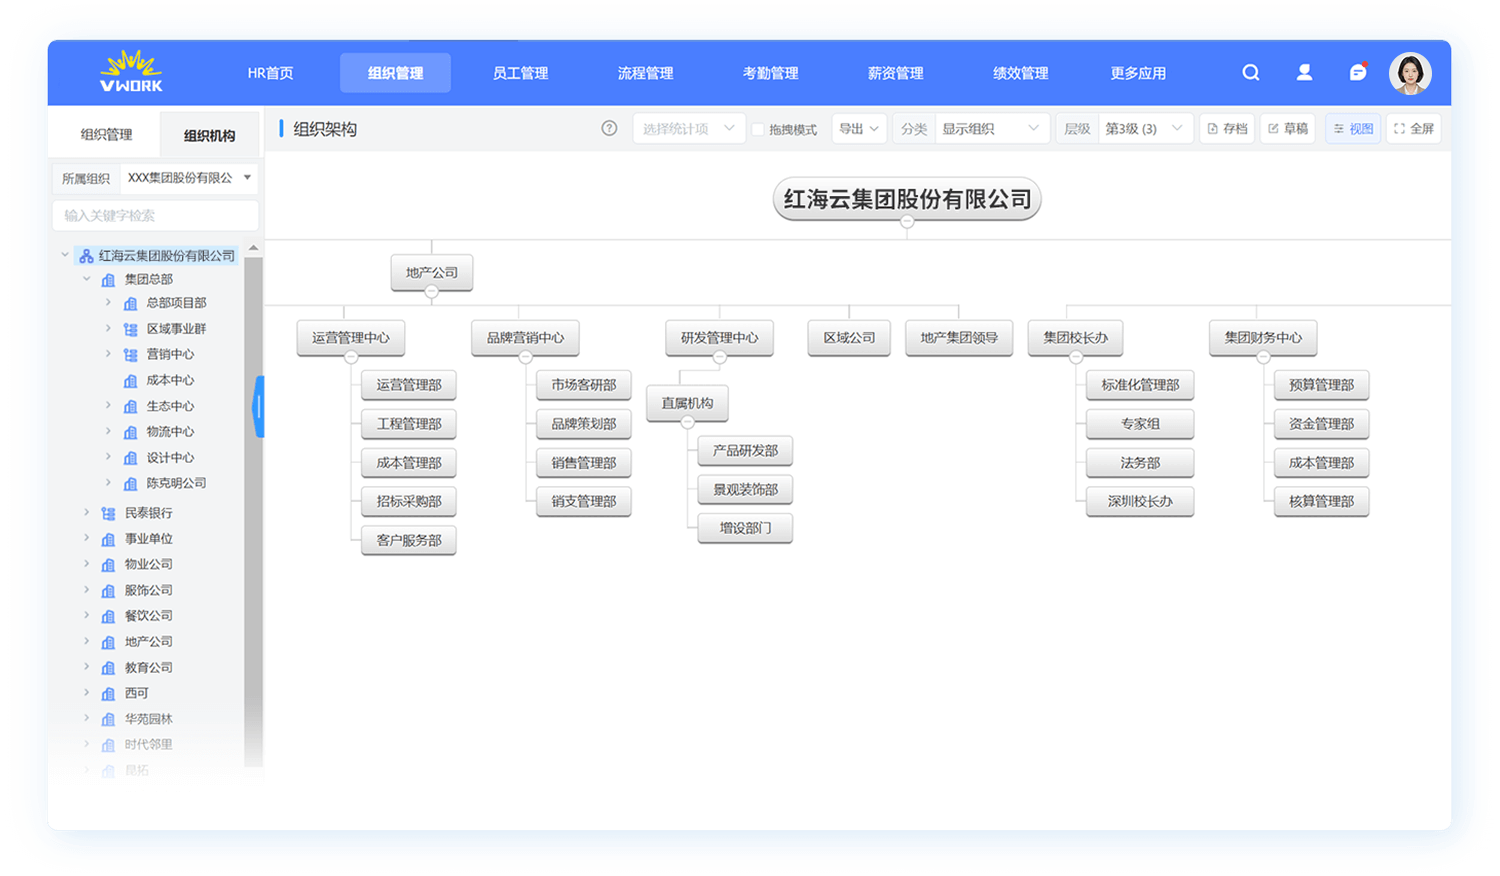The image size is (1500, 876).
Task: Open 薪资管理 in top navigation
Action: click(895, 73)
